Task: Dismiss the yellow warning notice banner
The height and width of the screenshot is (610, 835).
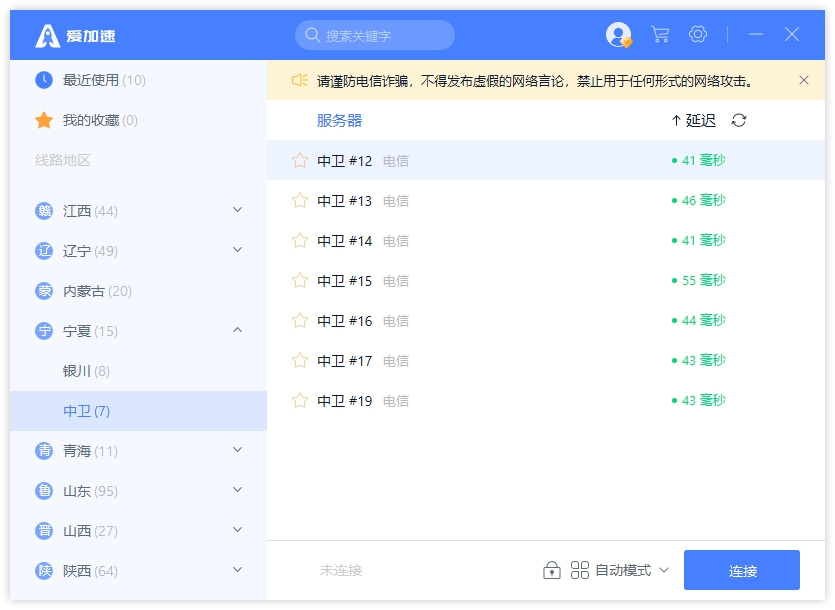Action: tap(804, 80)
